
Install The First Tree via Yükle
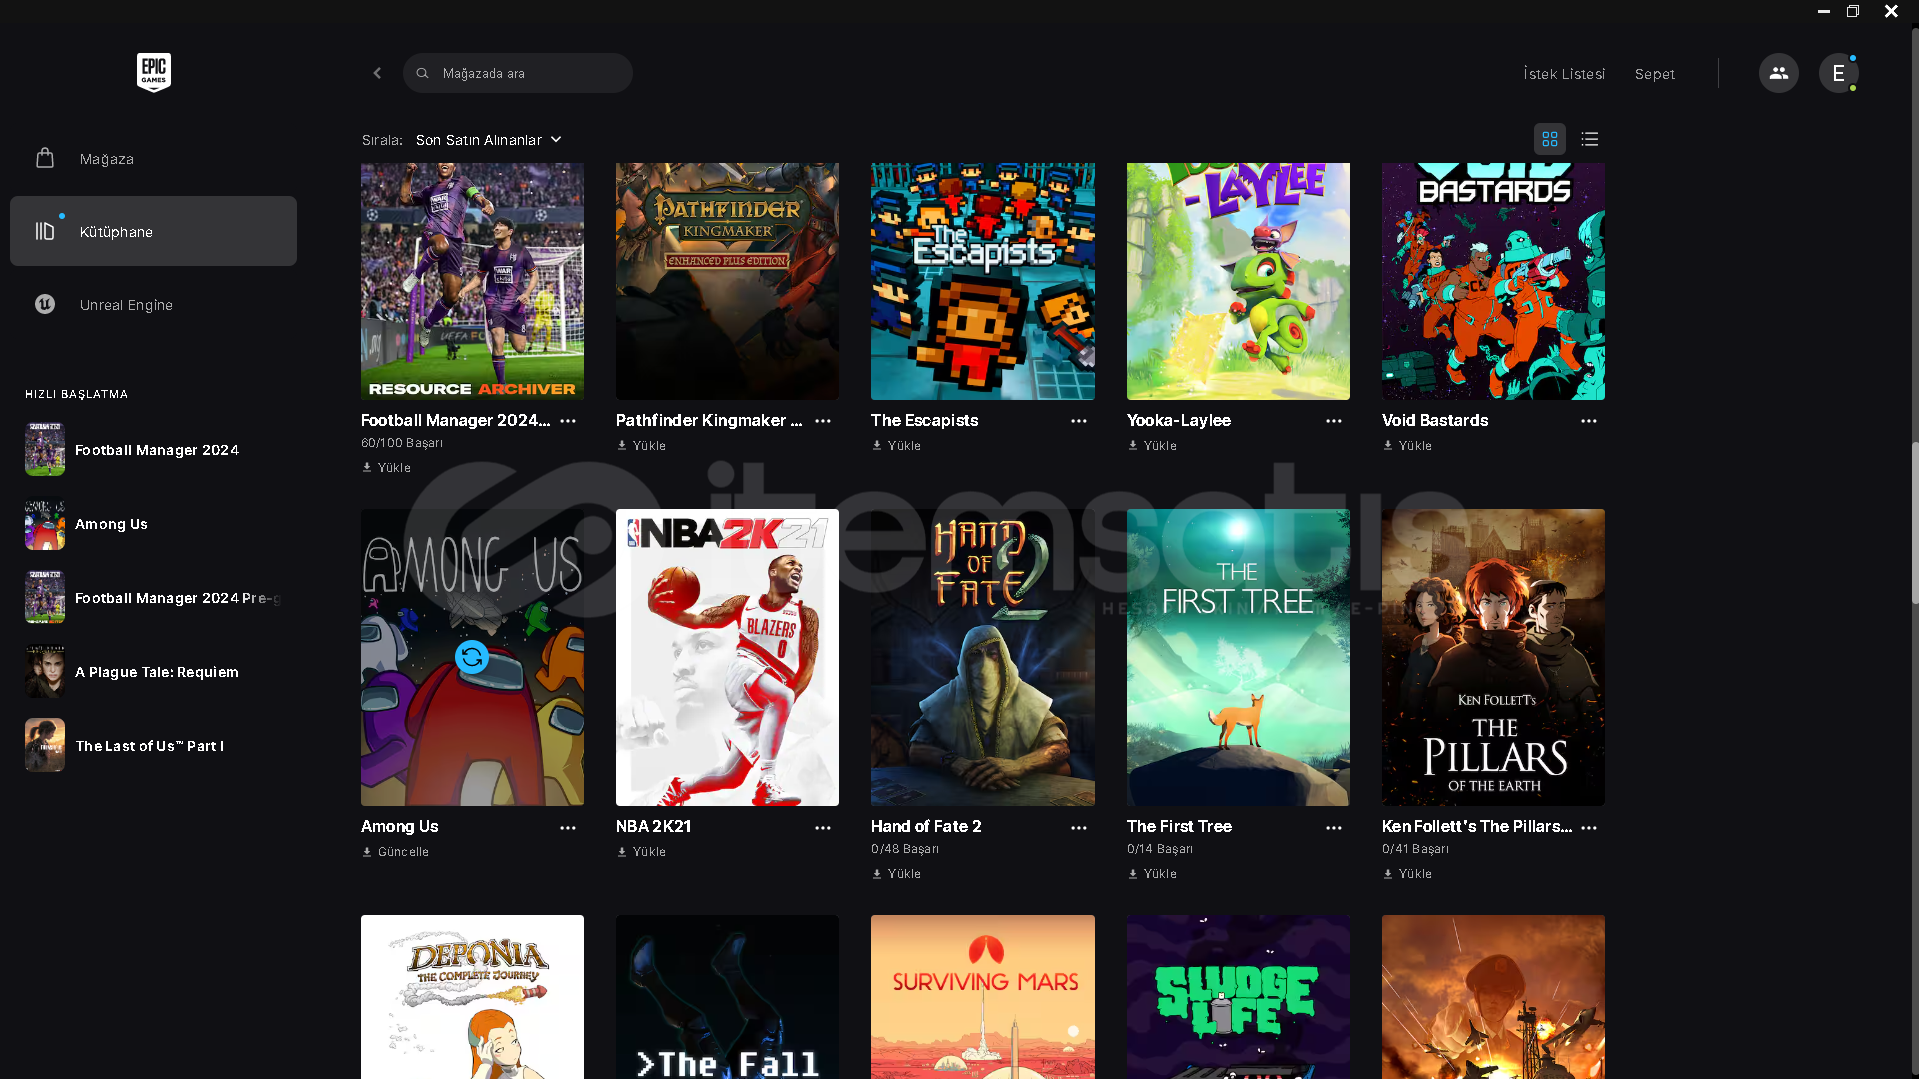(1153, 873)
